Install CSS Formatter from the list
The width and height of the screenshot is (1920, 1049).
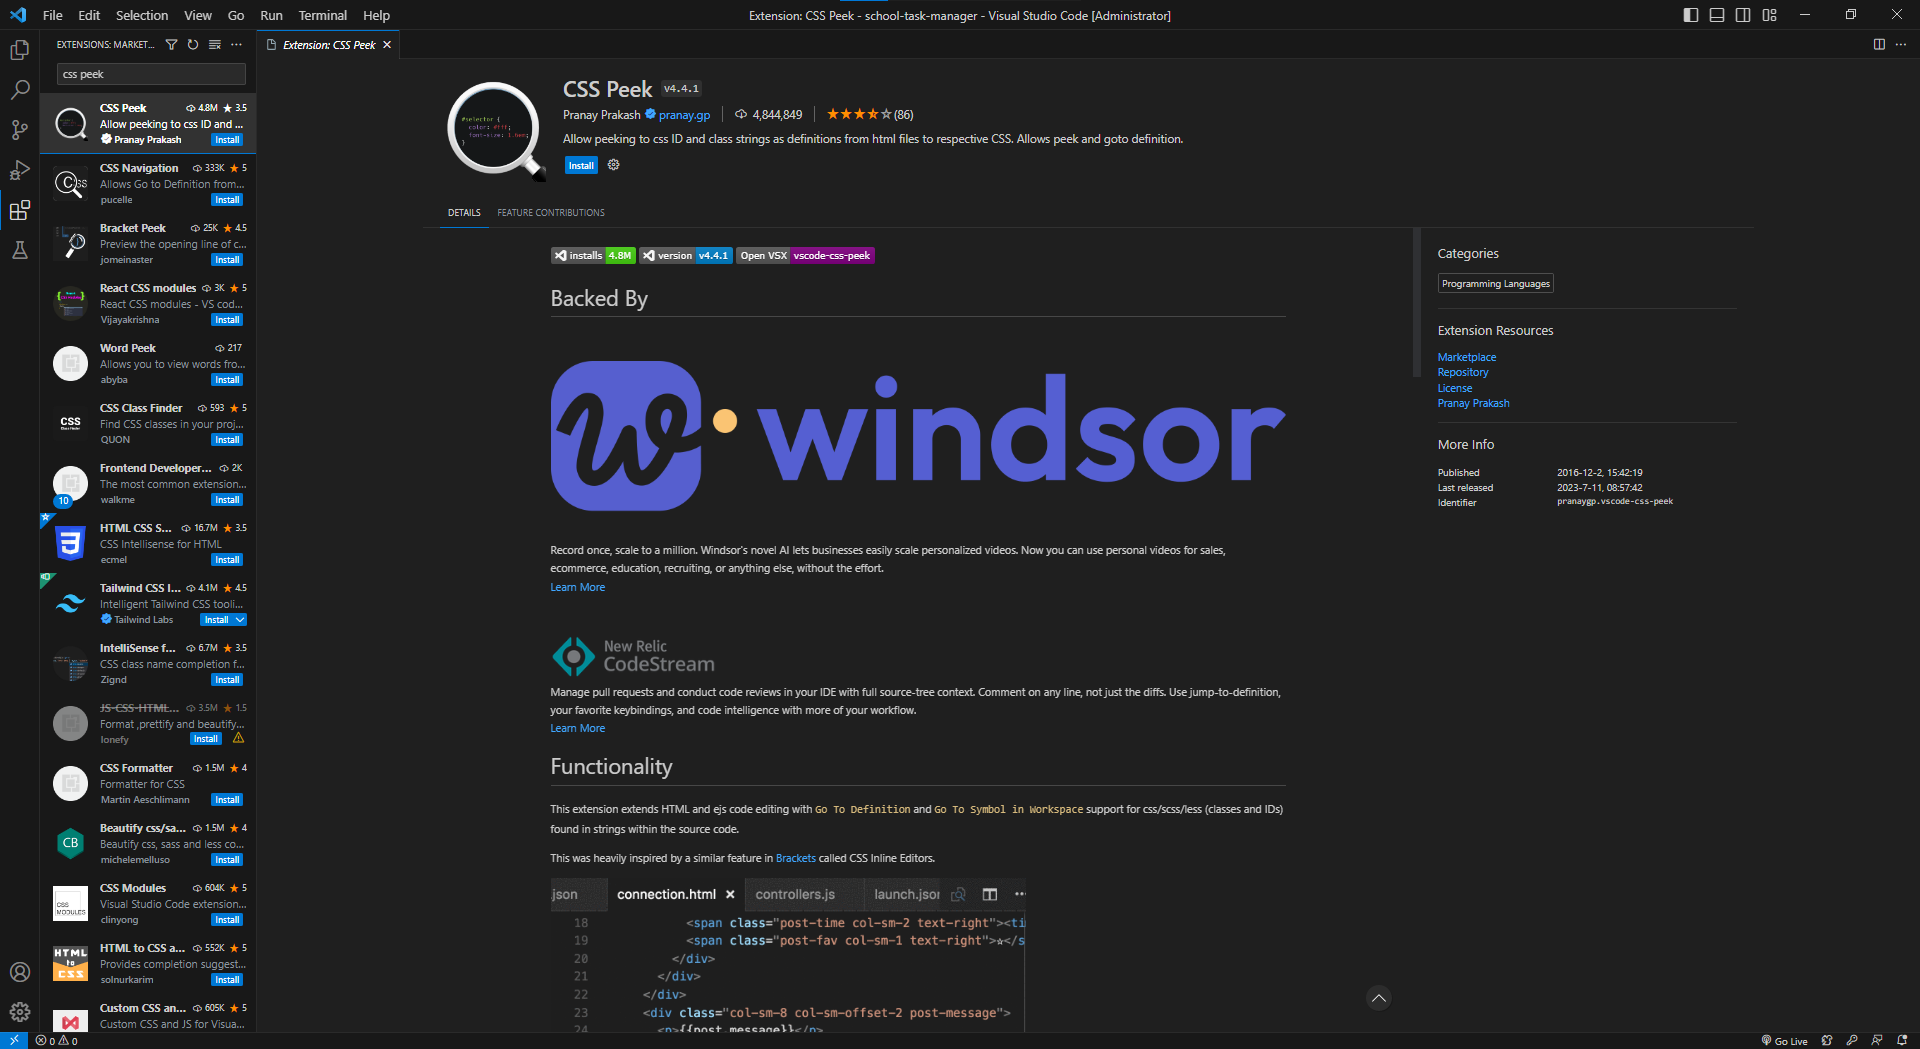pyautogui.click(x=227, y=800)
